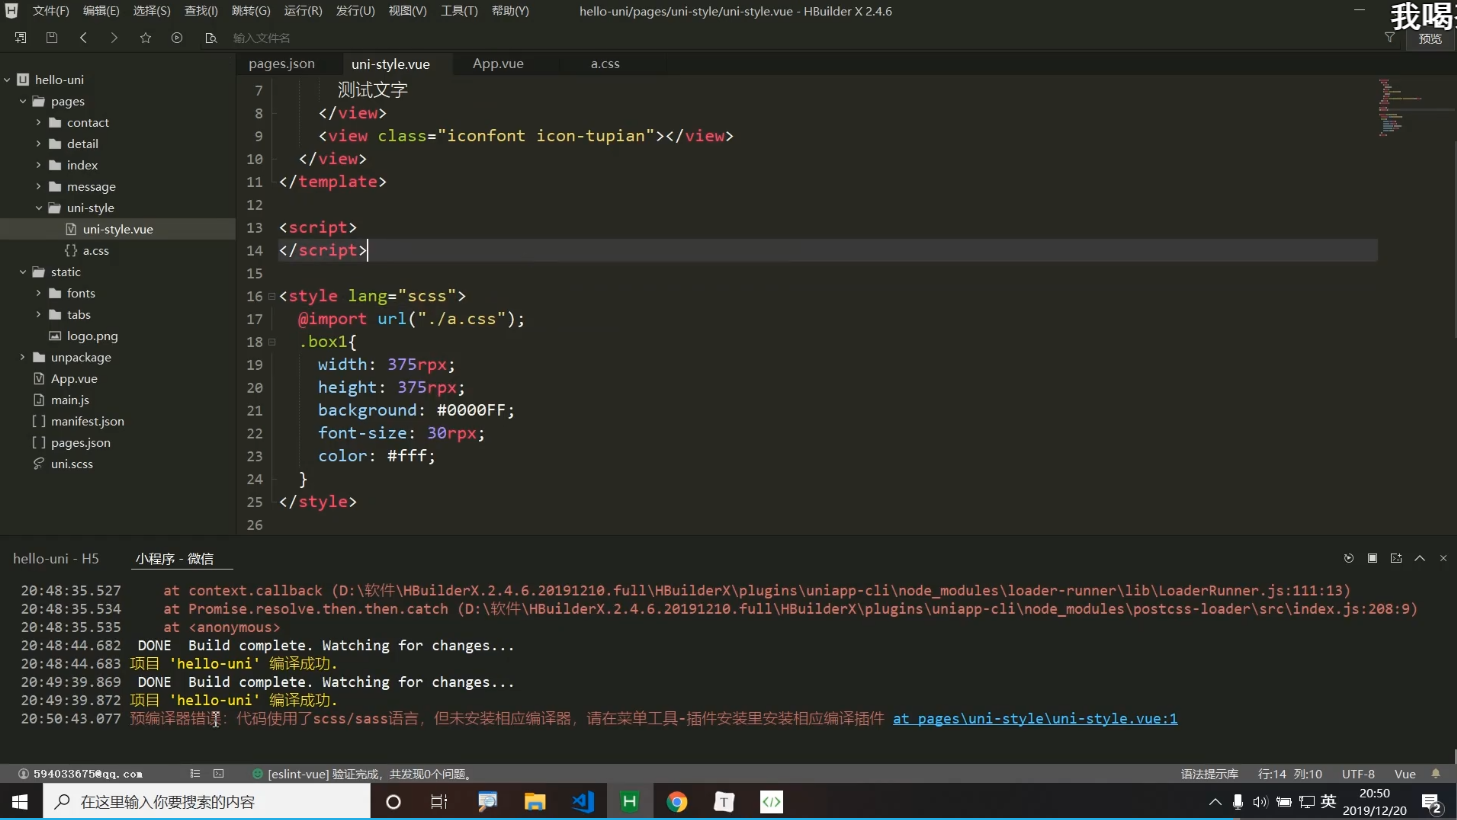
Task: Open manifest.json in the project tree
Action: pyautogui.click(x=87, y=421)
